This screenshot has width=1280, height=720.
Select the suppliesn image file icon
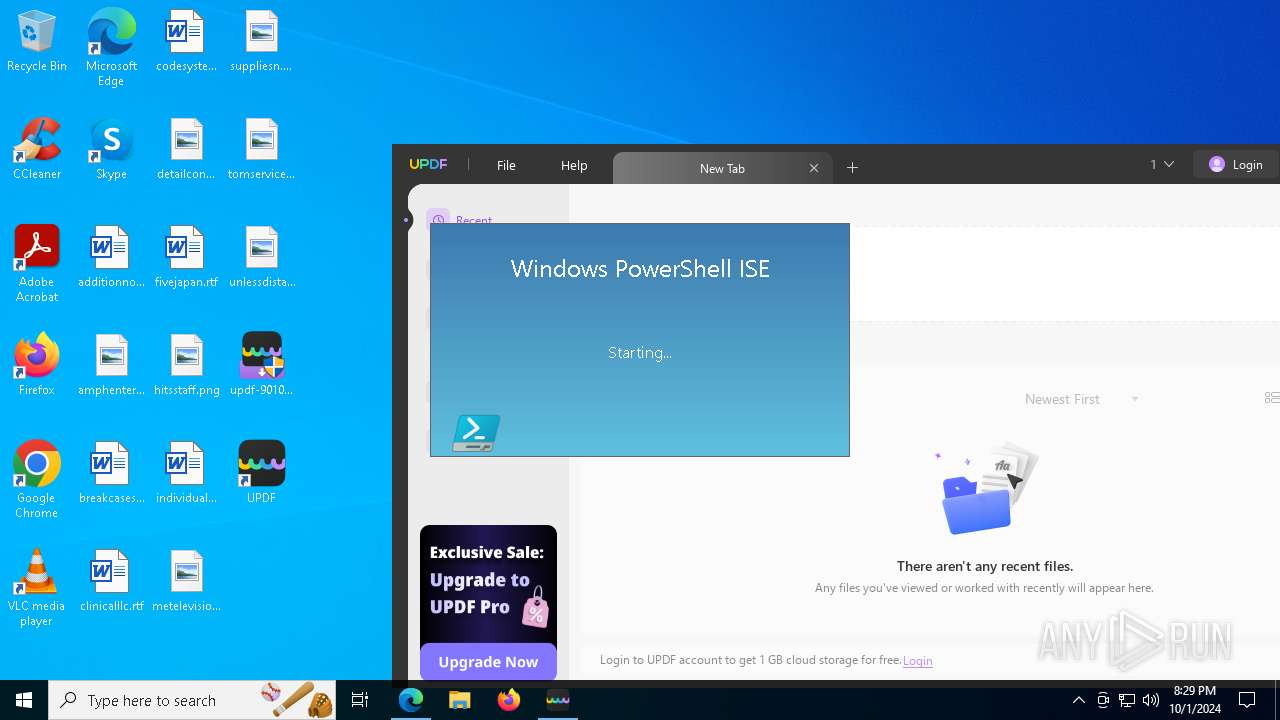(x=261, y=42)
